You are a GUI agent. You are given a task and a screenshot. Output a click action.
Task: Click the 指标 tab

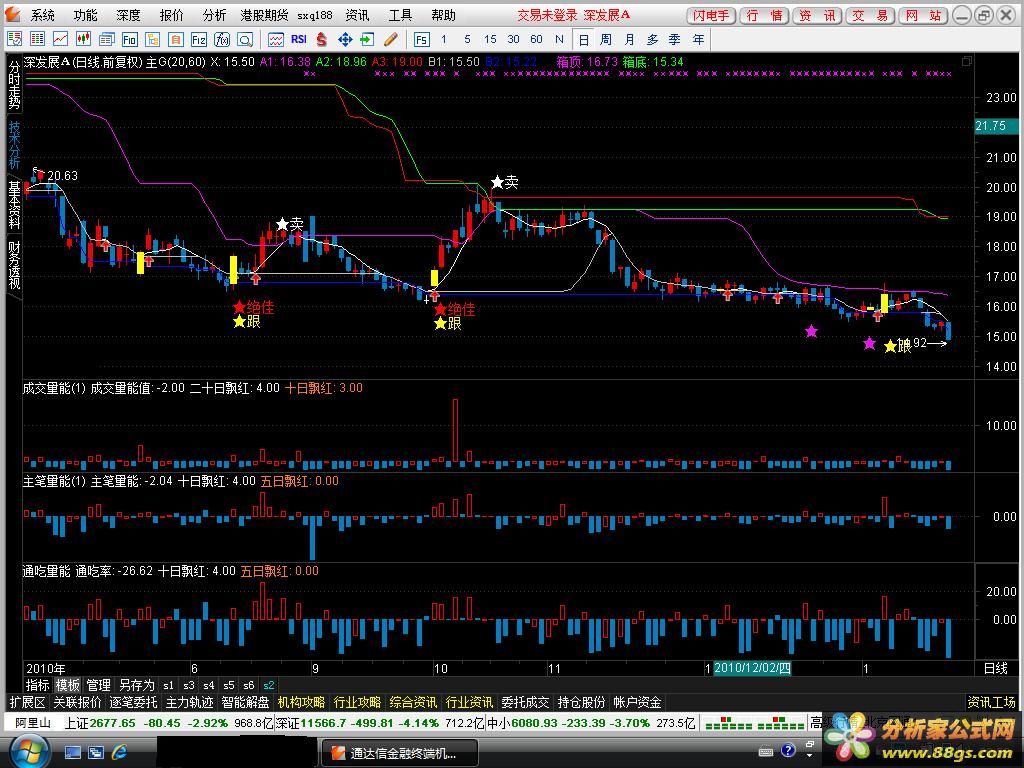37,685
